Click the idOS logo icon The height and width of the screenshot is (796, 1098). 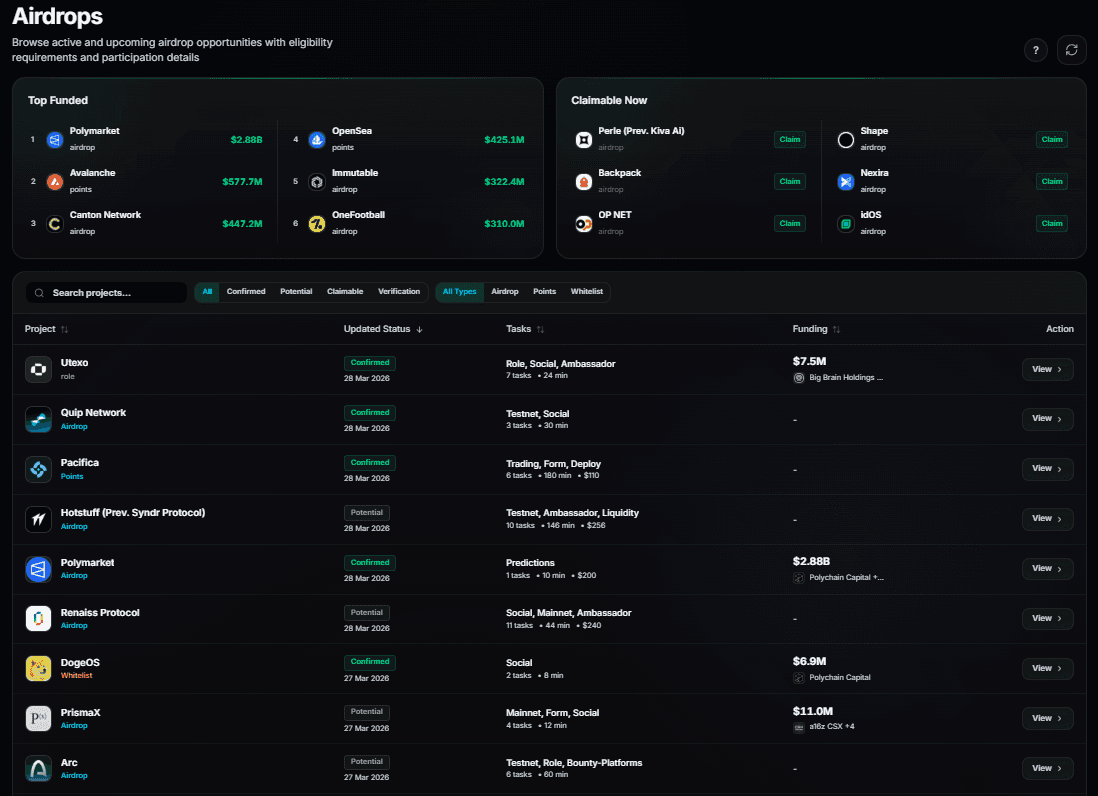(x=846, y=224)
